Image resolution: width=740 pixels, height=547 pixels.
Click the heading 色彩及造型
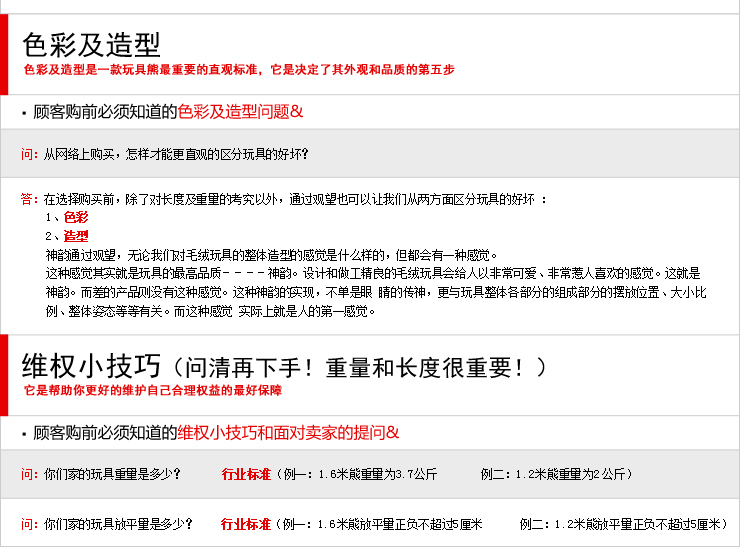[x=92, y=45]
